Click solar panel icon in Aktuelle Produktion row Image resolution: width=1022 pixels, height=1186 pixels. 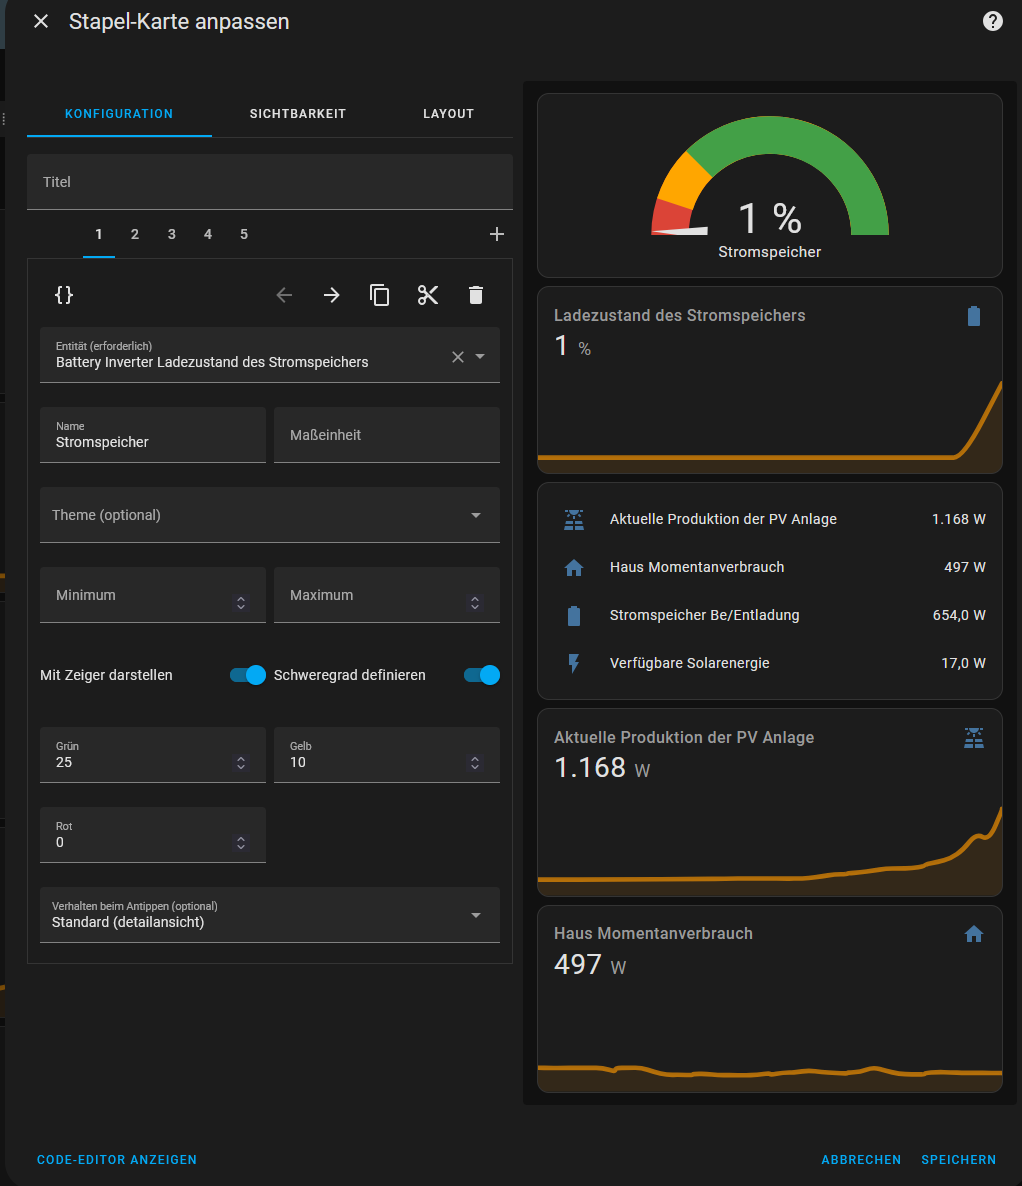click(574, 520)
